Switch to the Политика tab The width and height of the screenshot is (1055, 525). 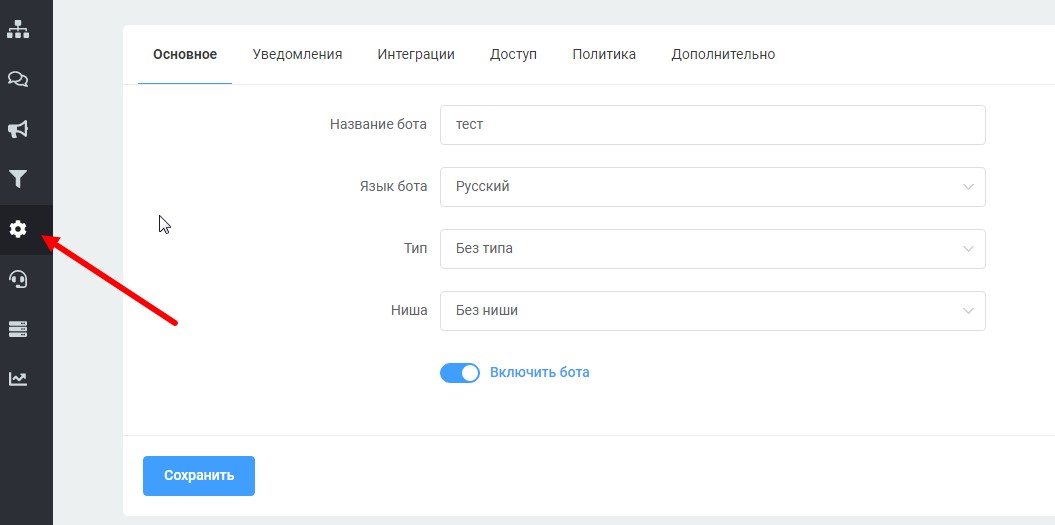point(604,54)
